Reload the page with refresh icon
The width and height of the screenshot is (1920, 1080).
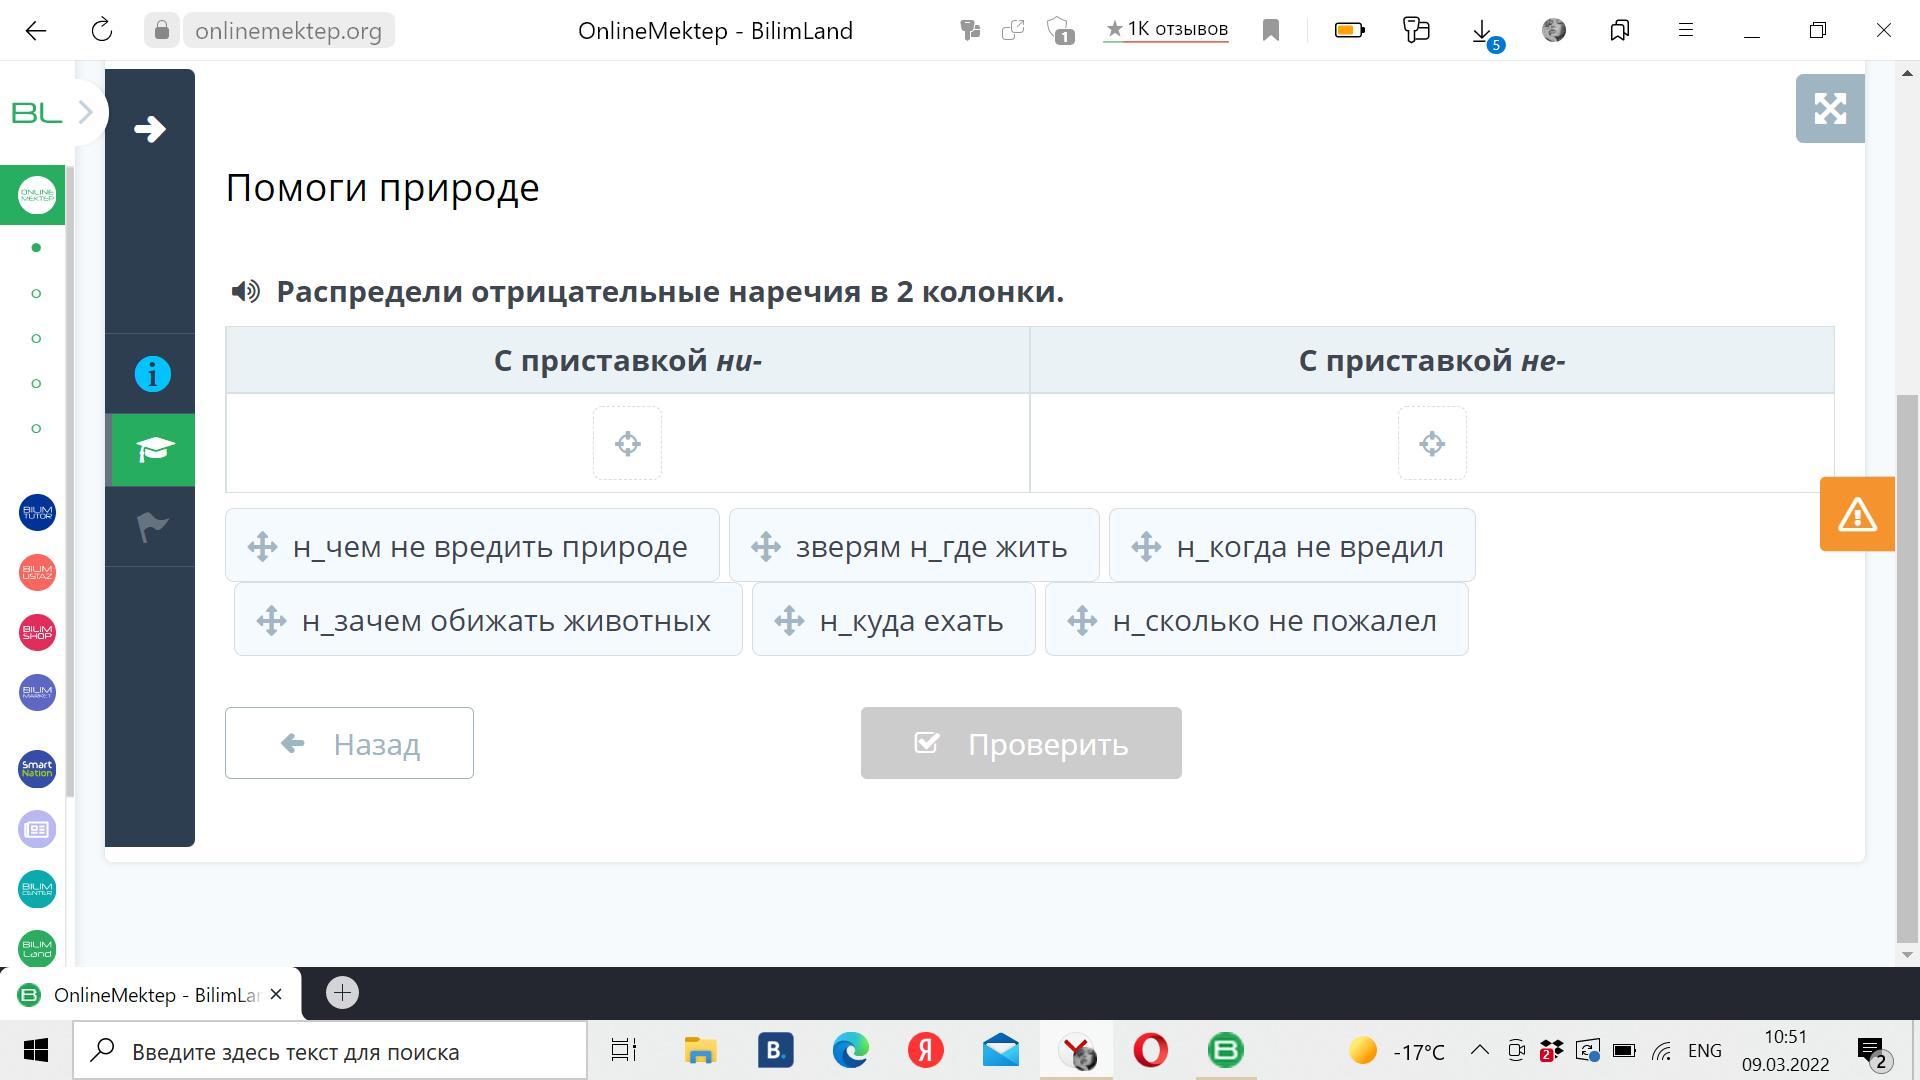point(102,30)
